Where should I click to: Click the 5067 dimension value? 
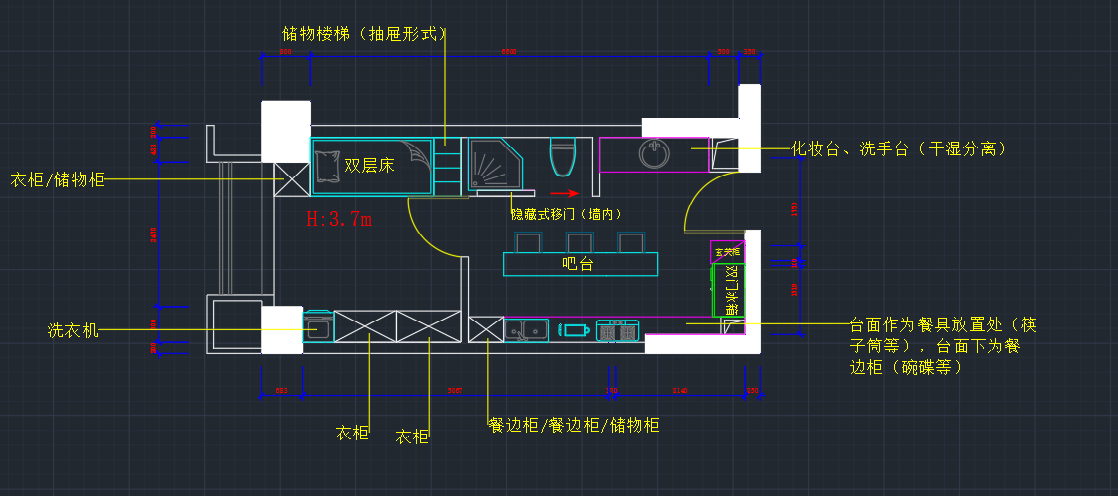point(454,391)
